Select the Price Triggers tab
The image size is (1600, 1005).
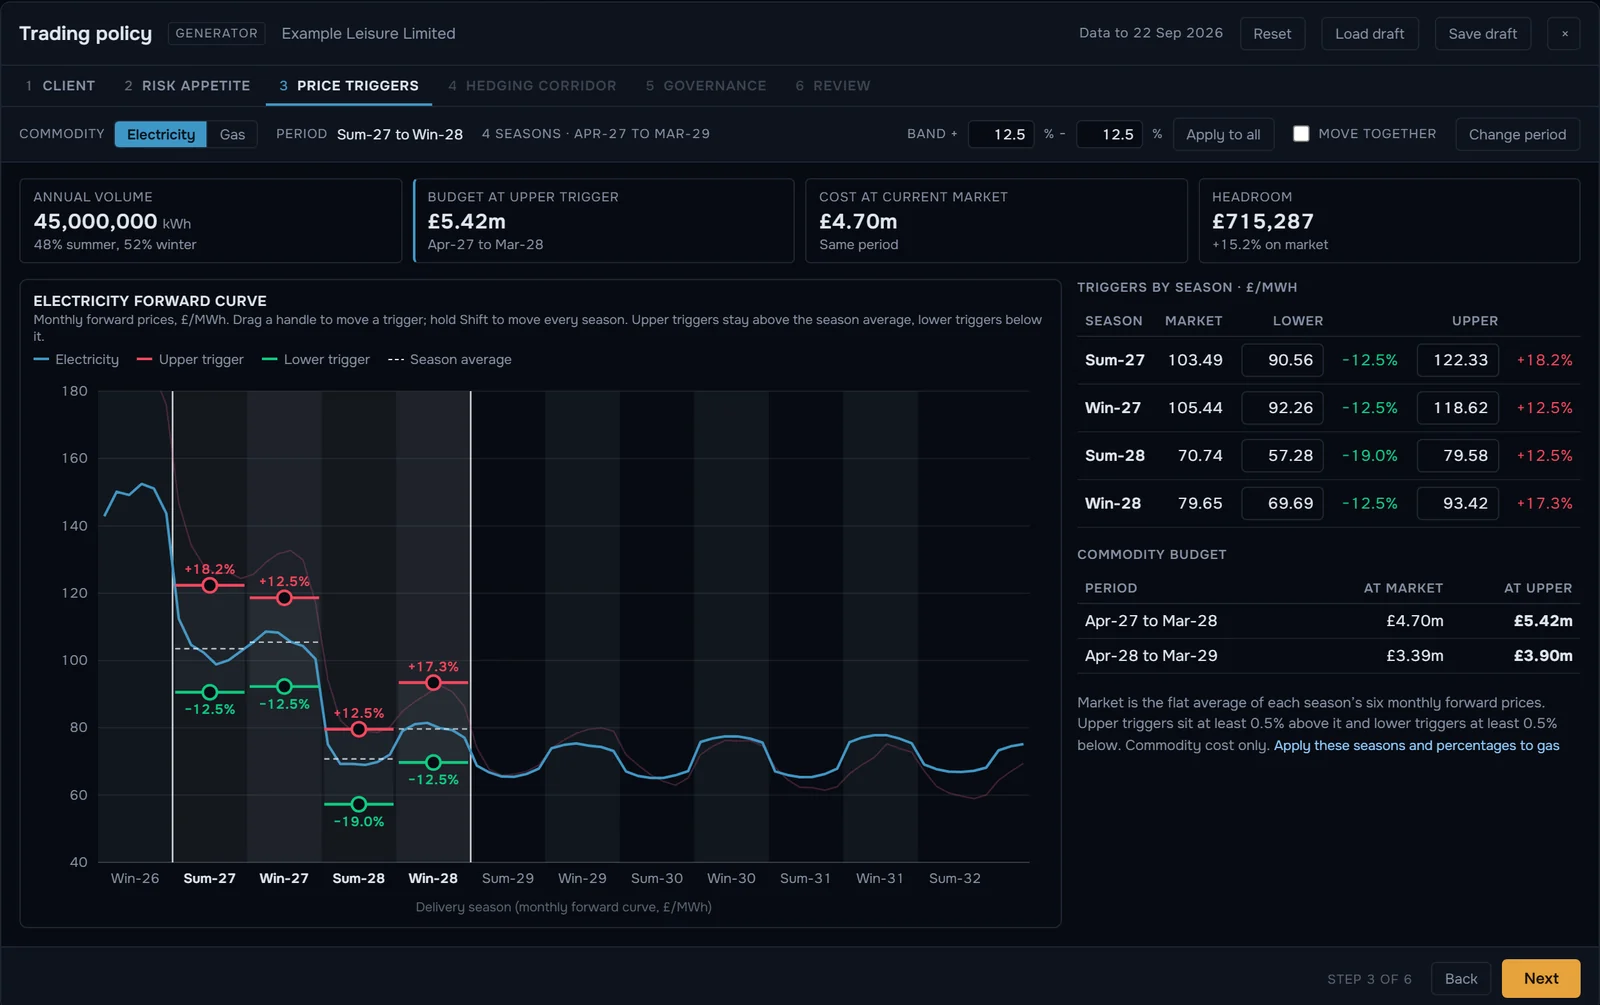[349, 86]
